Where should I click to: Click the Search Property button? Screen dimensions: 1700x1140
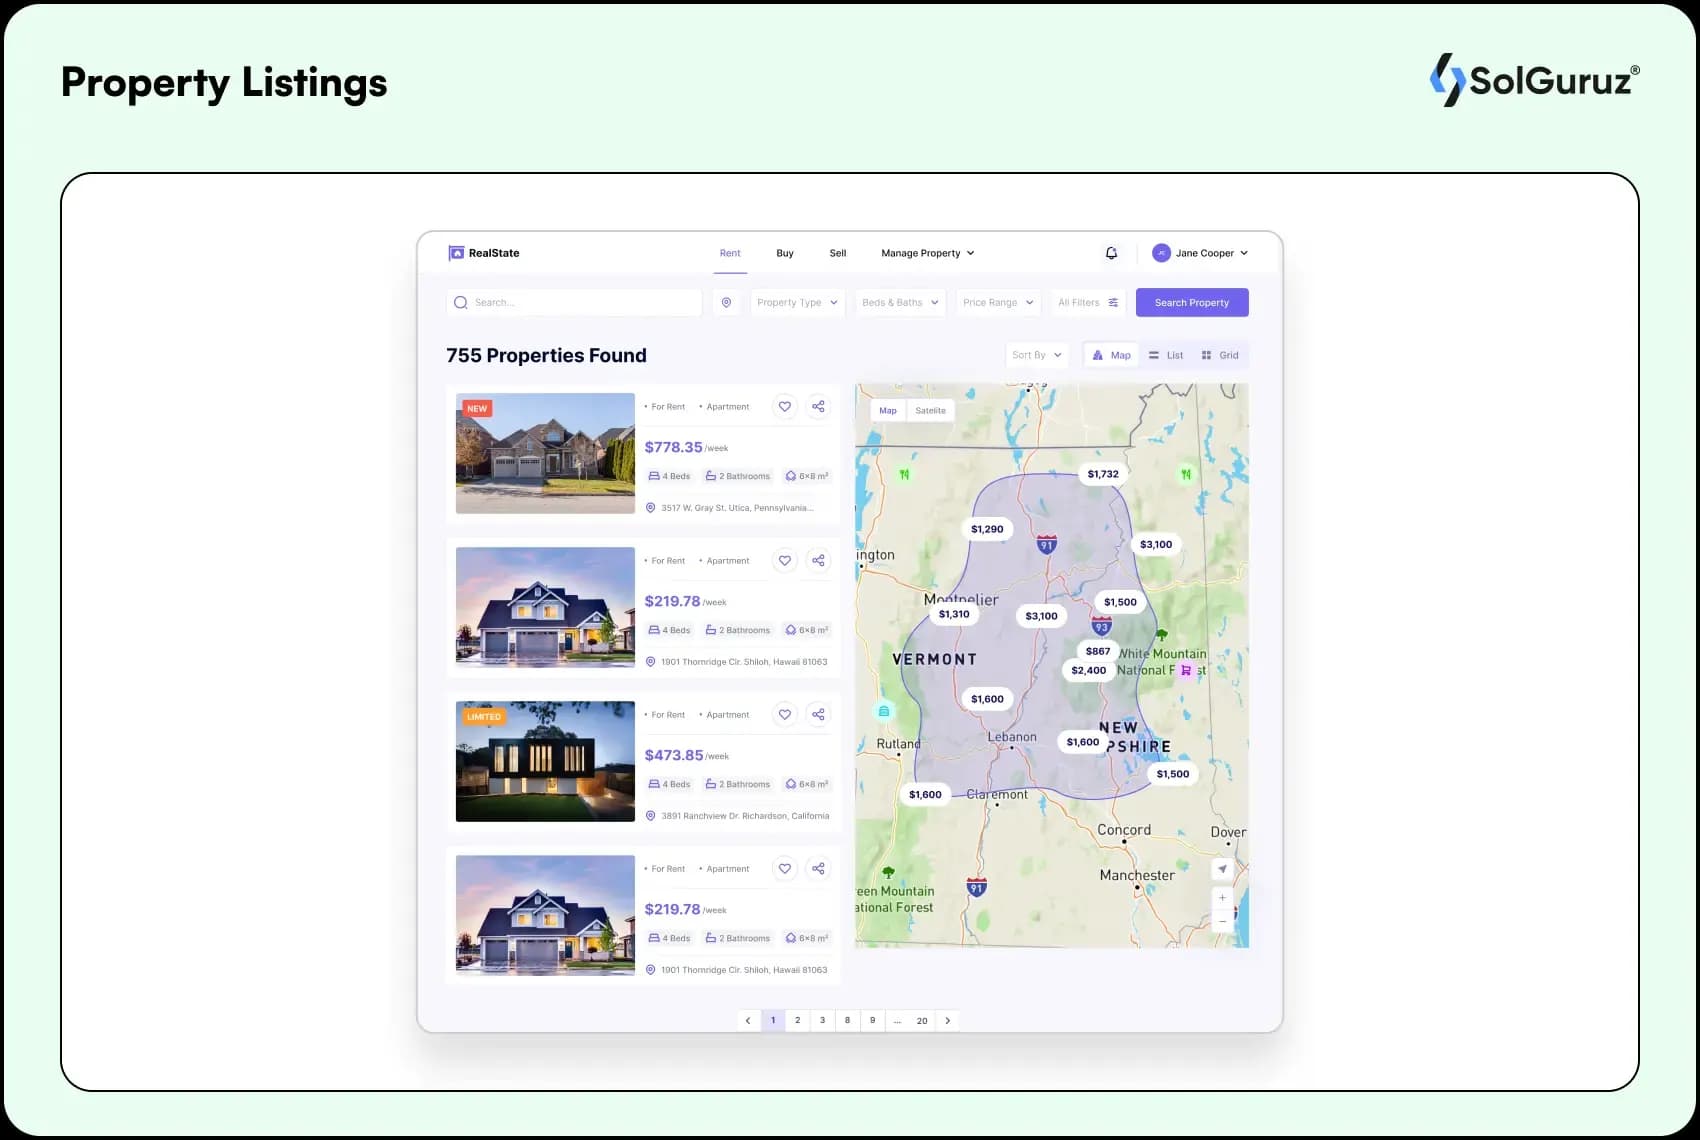click(1191, 302)
